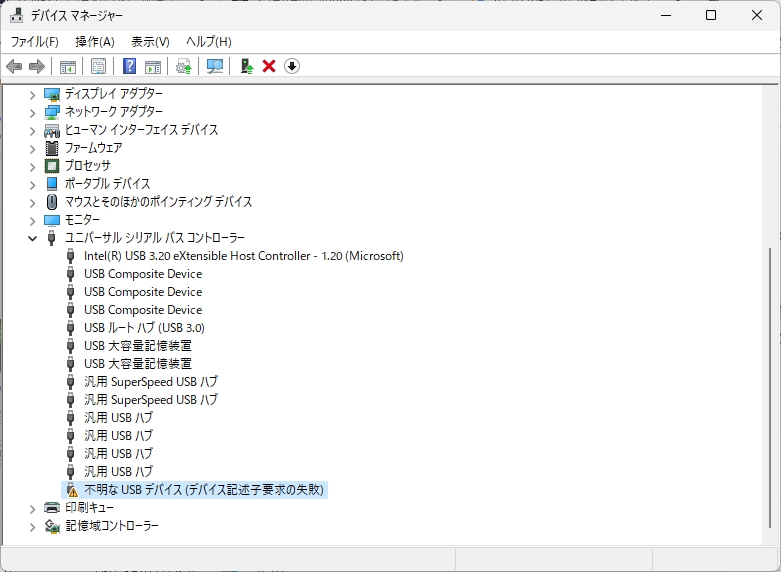The width and height of the screenshot is (781, 572).
Task: Select the ネットワーク アダプター category
Action: [x=113, y=112]
